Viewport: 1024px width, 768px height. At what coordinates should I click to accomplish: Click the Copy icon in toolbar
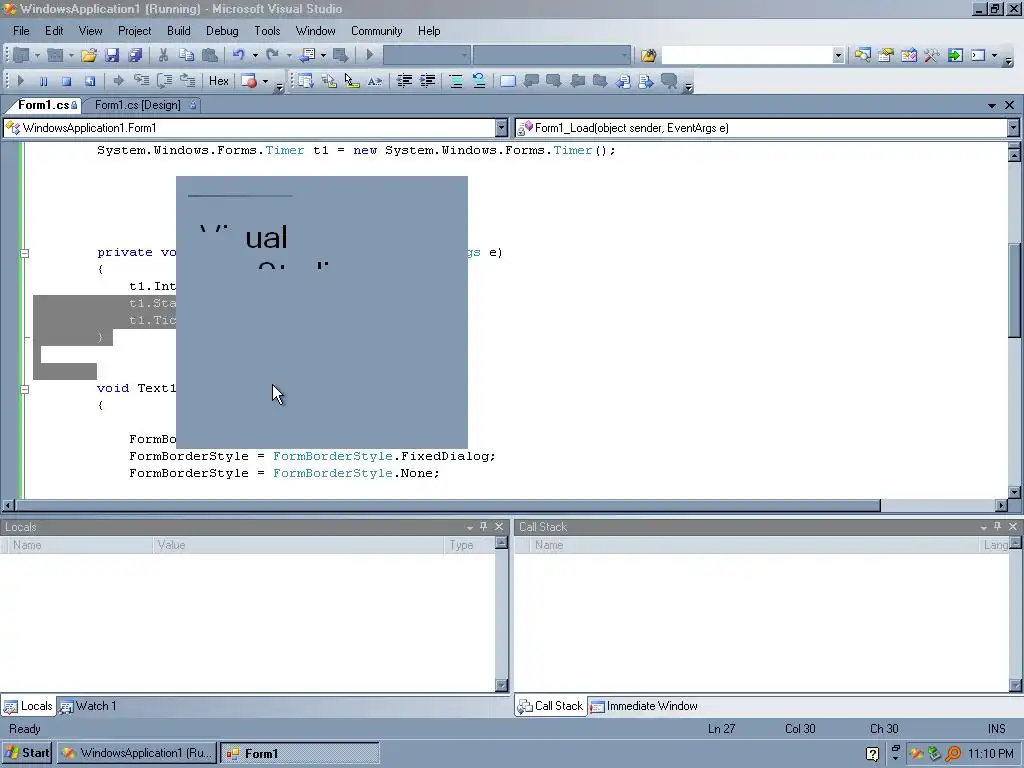coord(187,56)
